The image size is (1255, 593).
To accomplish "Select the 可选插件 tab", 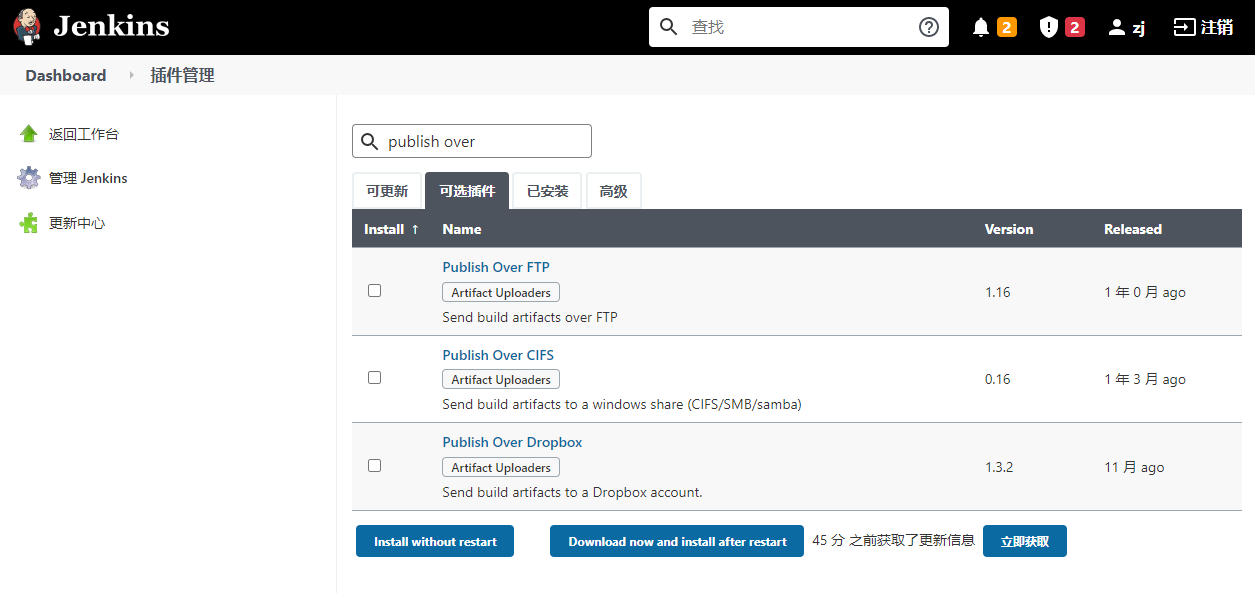I will (x=467, y=191).
